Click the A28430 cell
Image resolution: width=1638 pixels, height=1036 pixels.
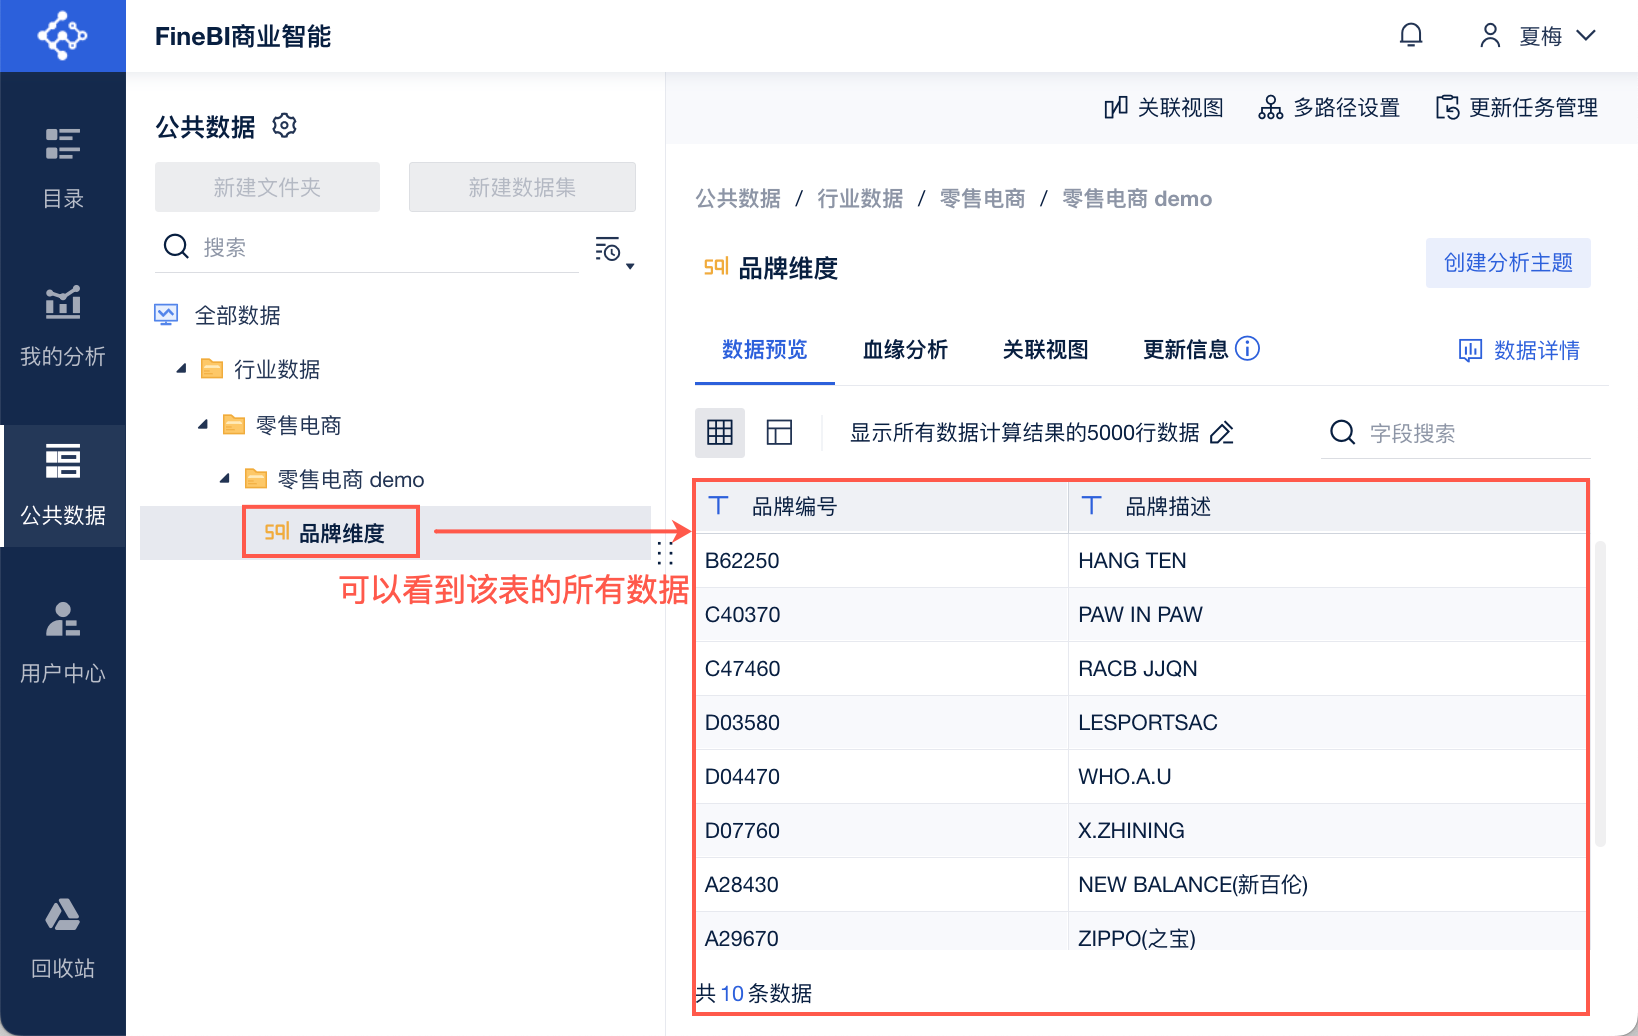(882, 884)
